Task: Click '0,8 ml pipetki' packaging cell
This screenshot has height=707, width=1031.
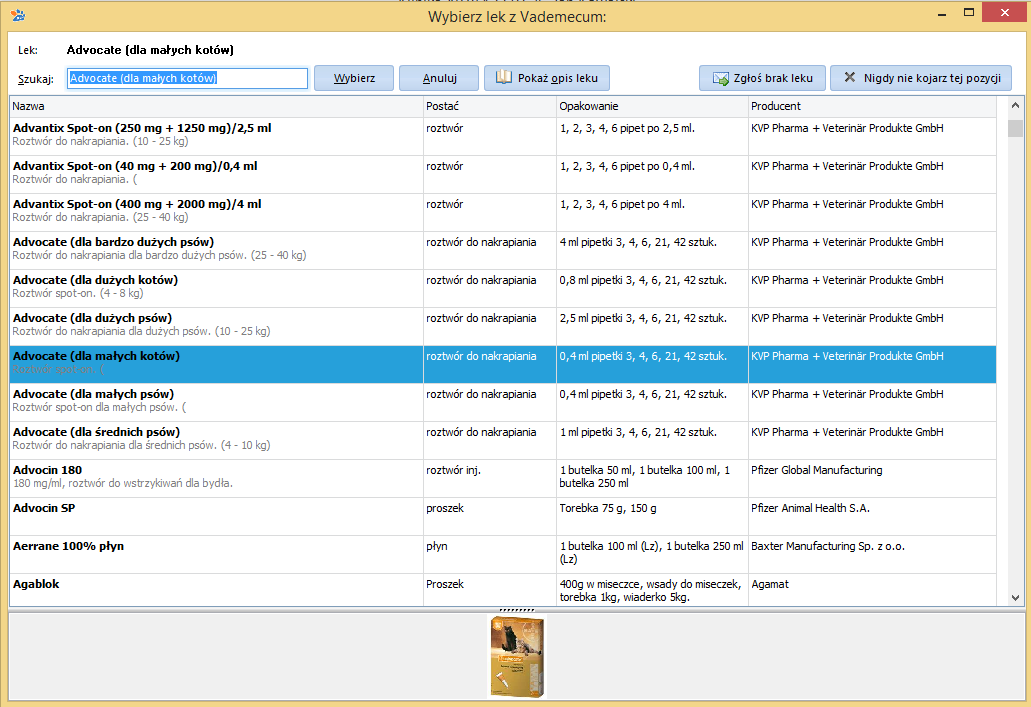Action: coord(652,288)
